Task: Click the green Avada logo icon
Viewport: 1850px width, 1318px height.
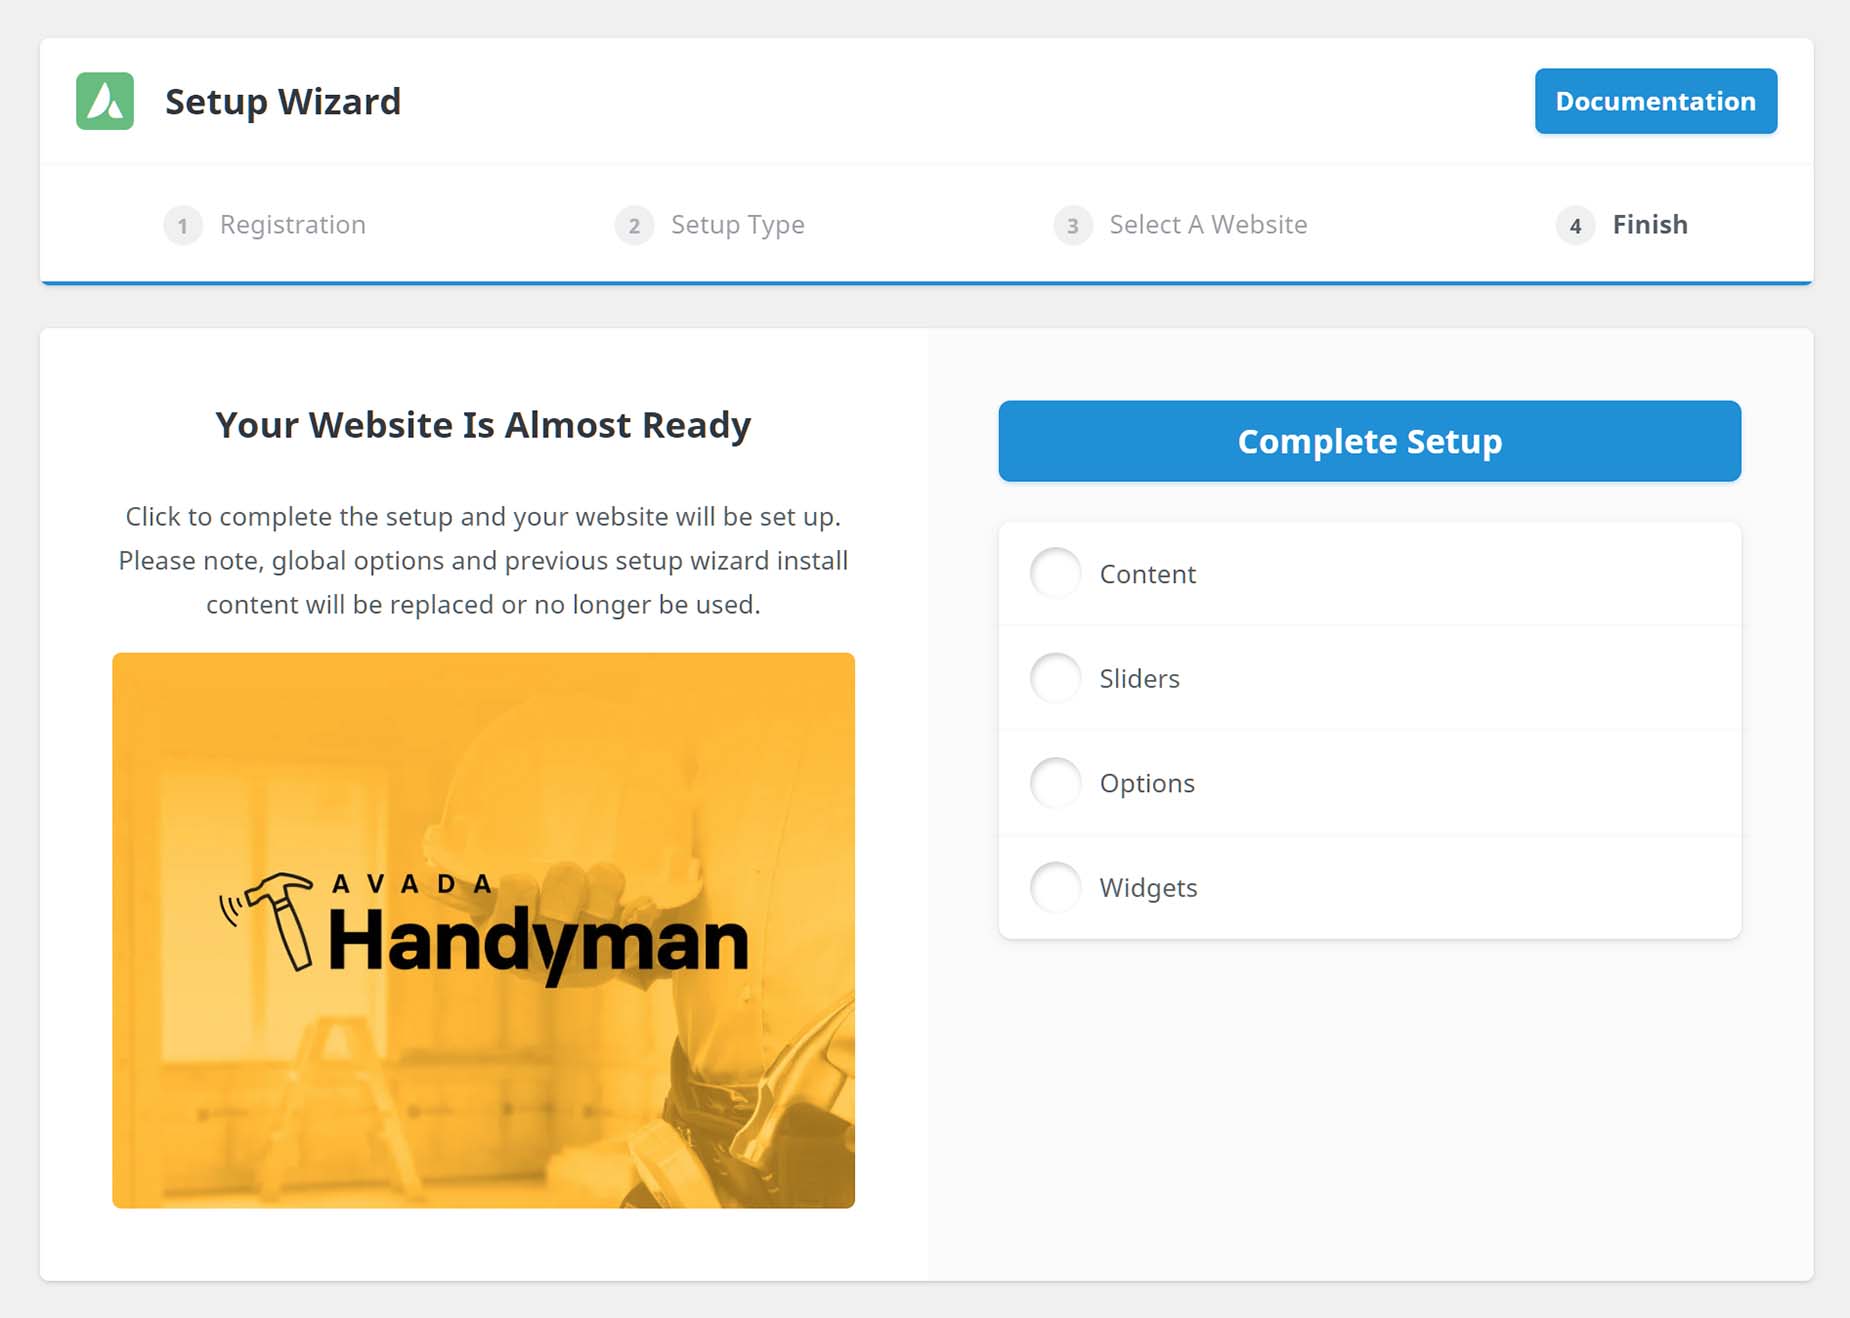Action: [x=105, y=101]
